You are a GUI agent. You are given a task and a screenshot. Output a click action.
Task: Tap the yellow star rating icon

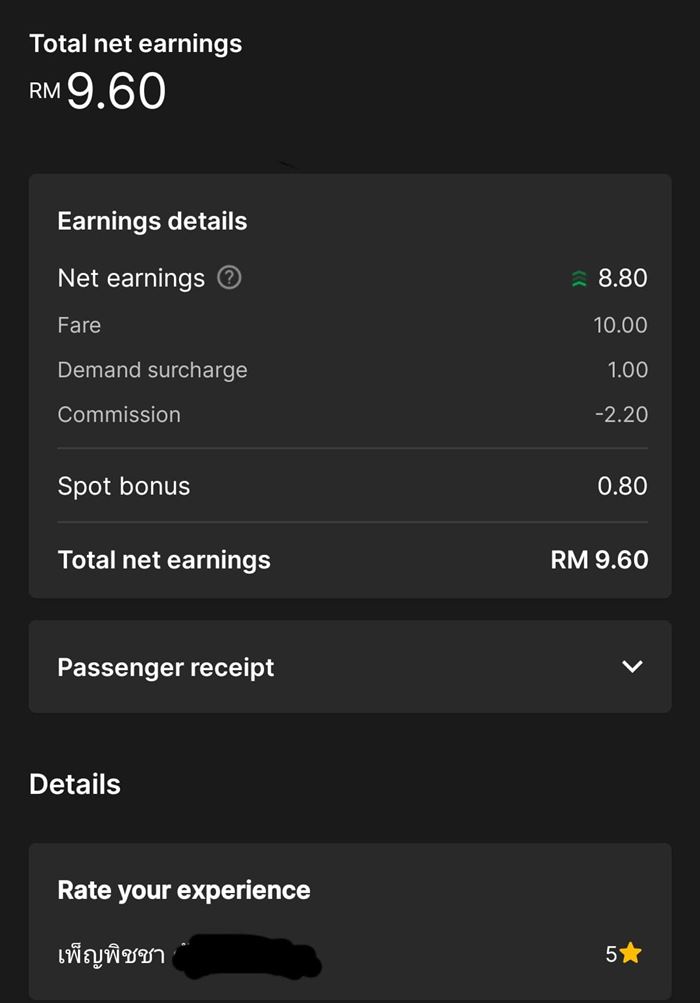(x=630, y=954)
